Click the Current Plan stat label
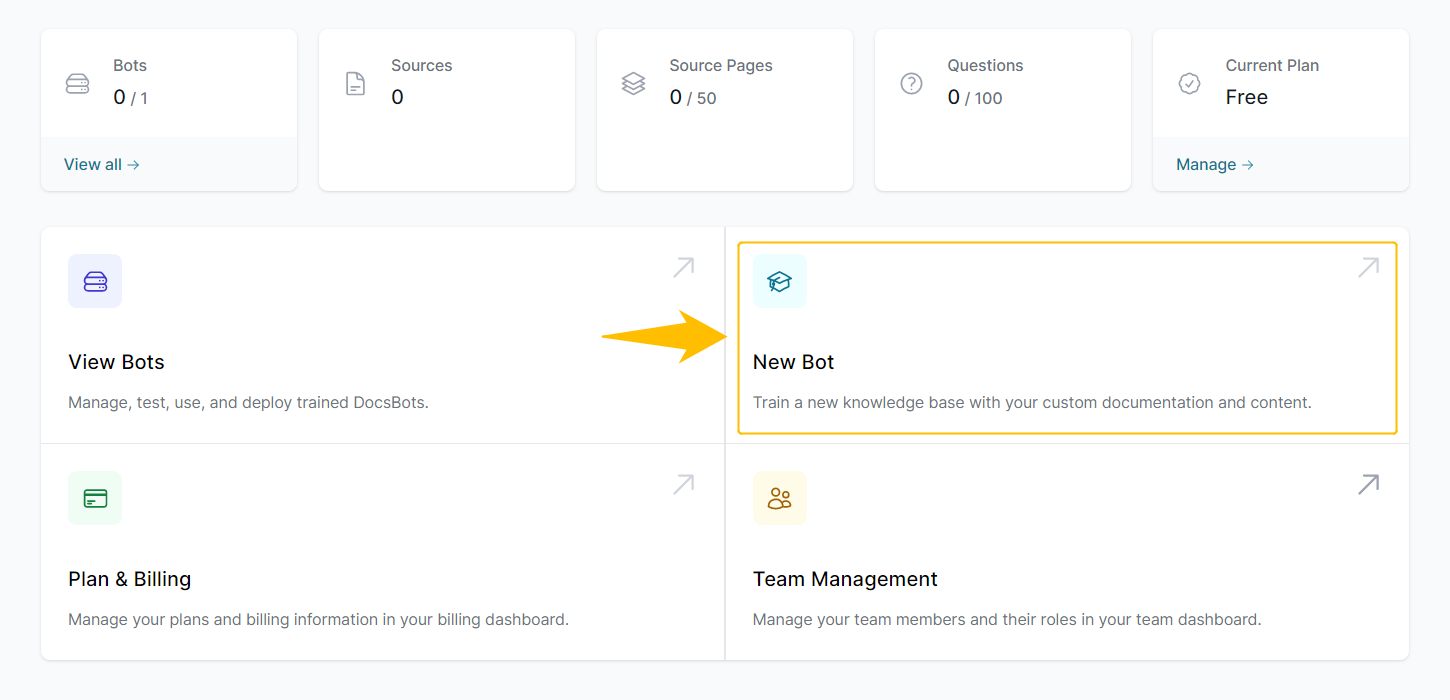 point(1272,65)
